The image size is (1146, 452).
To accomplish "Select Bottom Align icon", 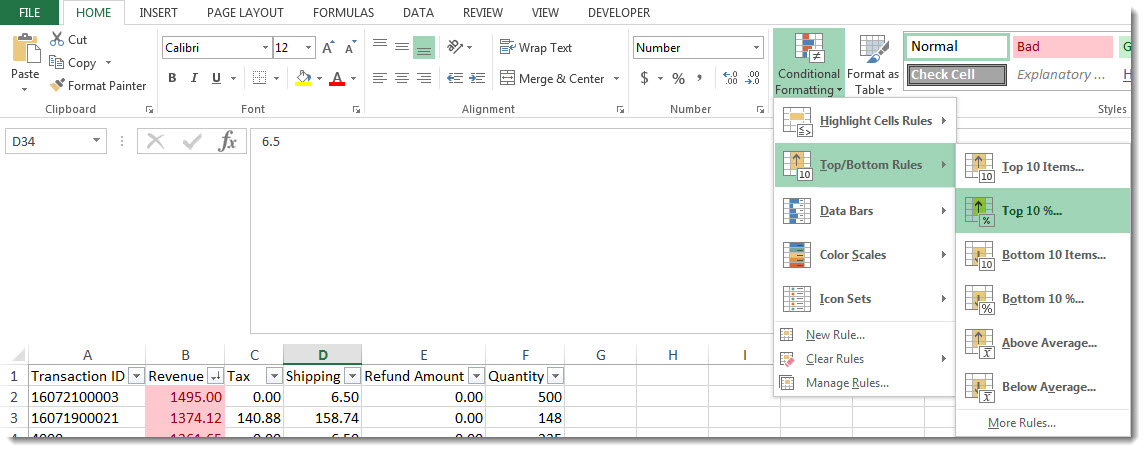I will coord(424,48).
